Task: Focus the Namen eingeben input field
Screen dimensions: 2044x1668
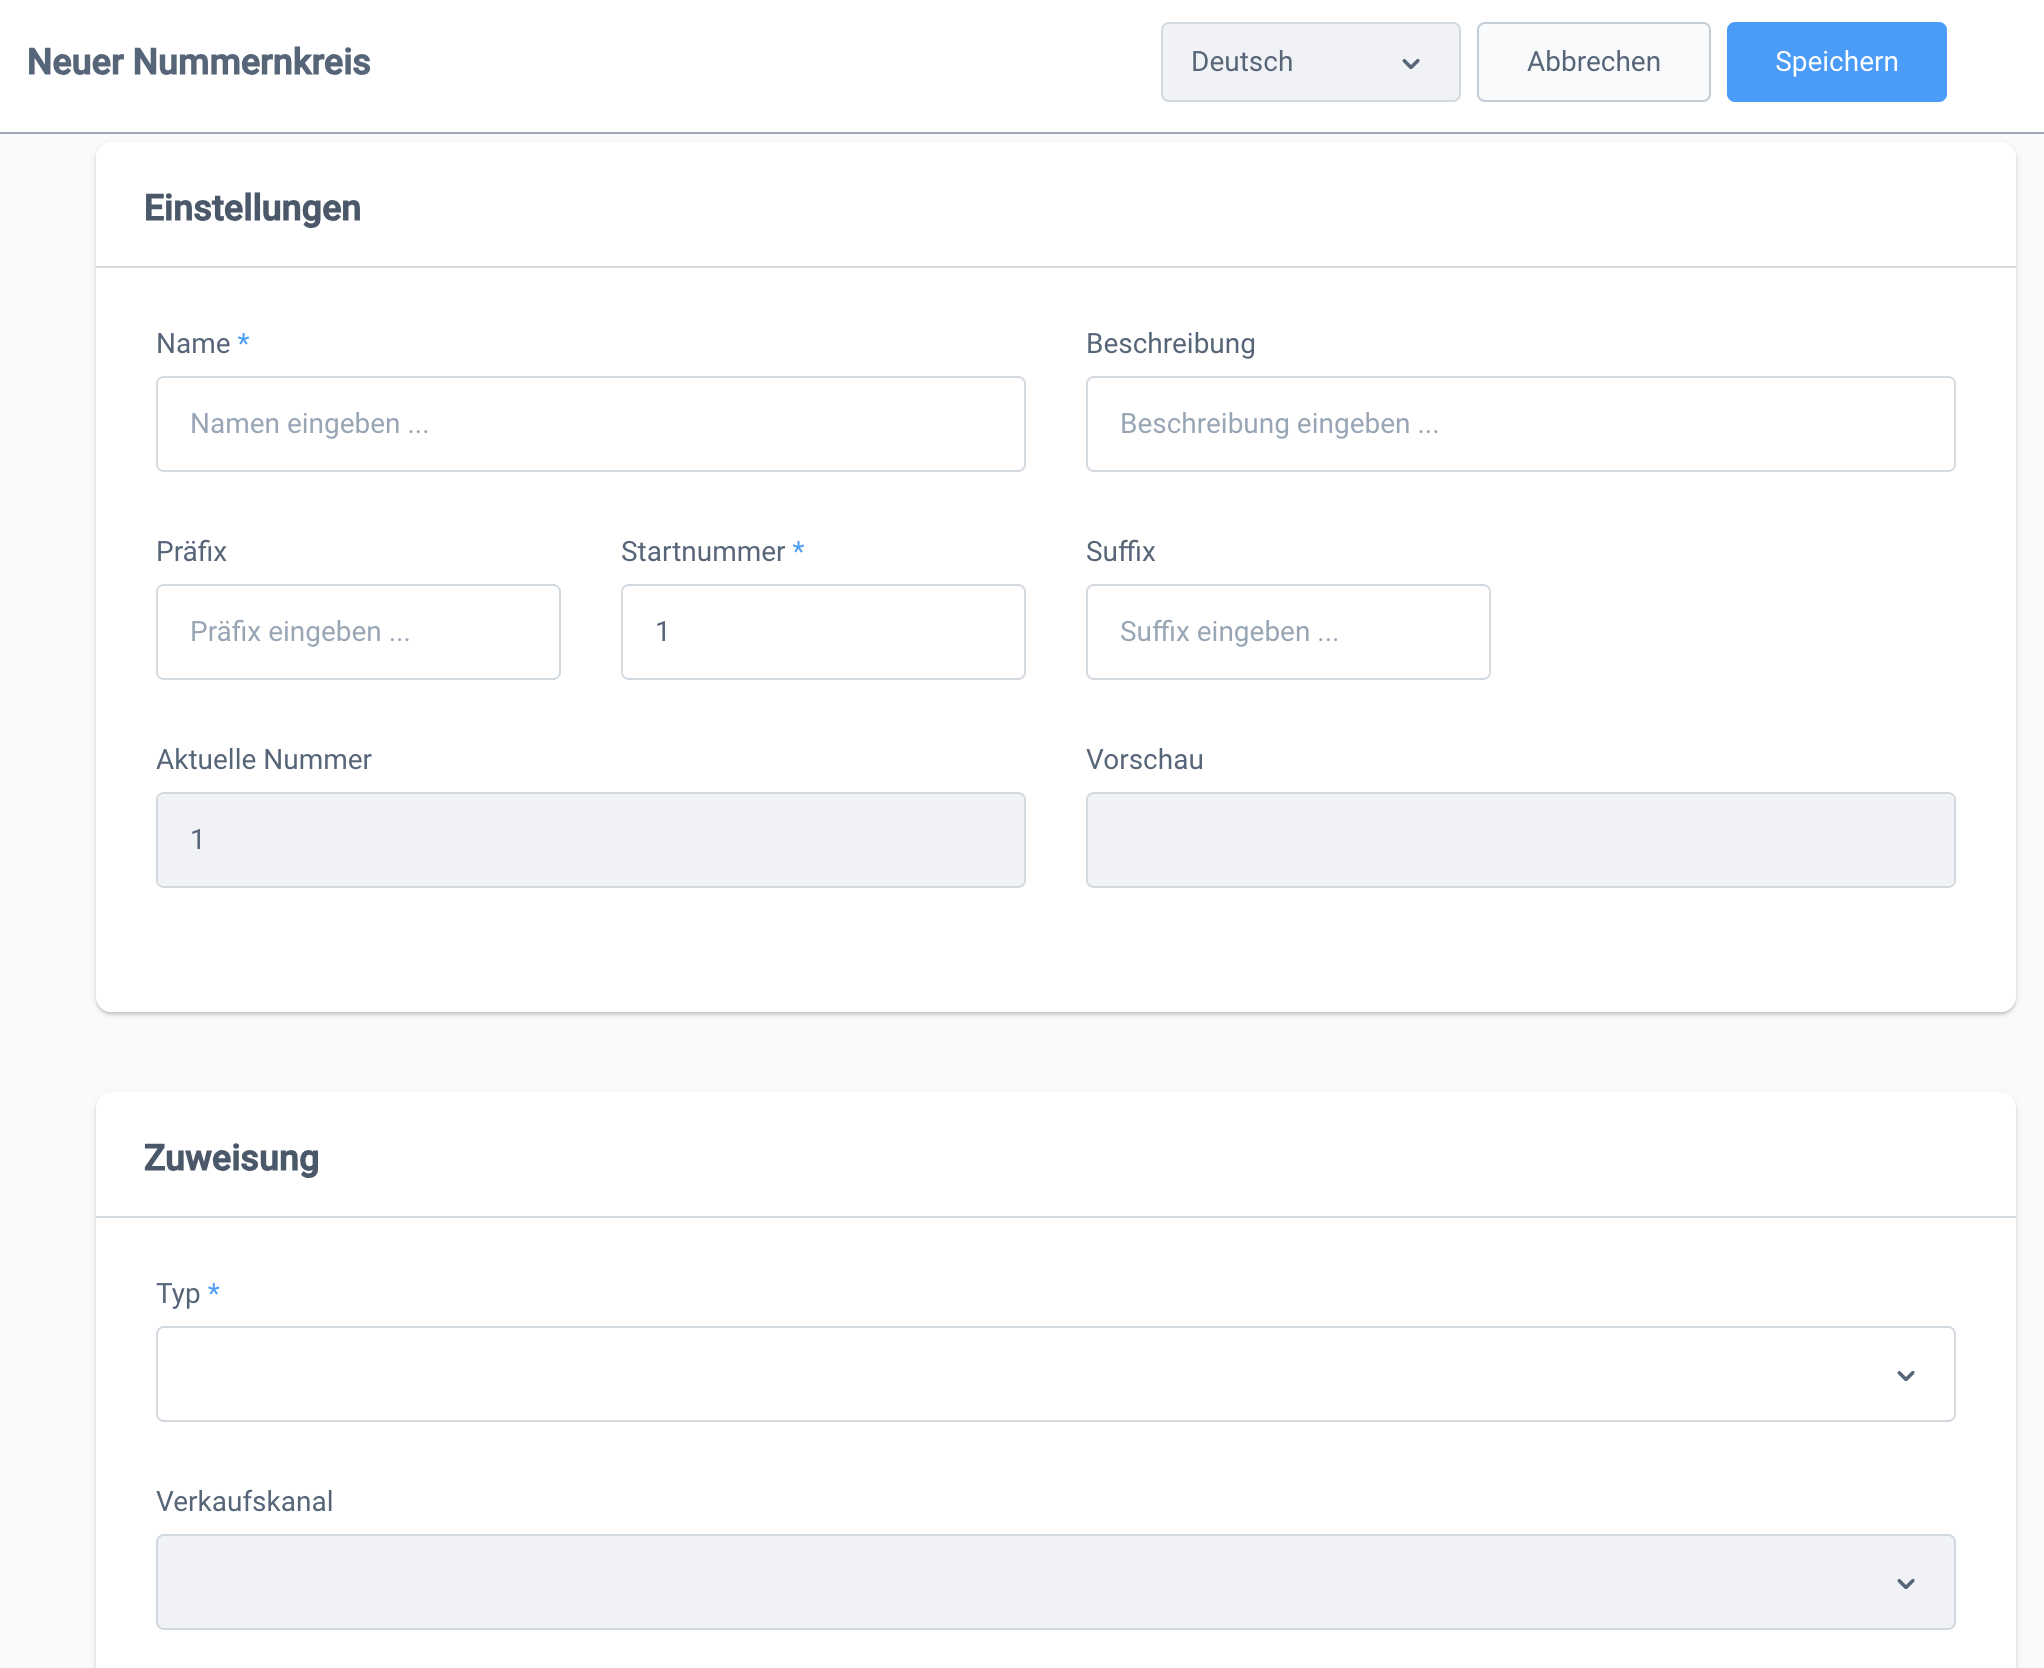Action: click(x=590, y=424)
